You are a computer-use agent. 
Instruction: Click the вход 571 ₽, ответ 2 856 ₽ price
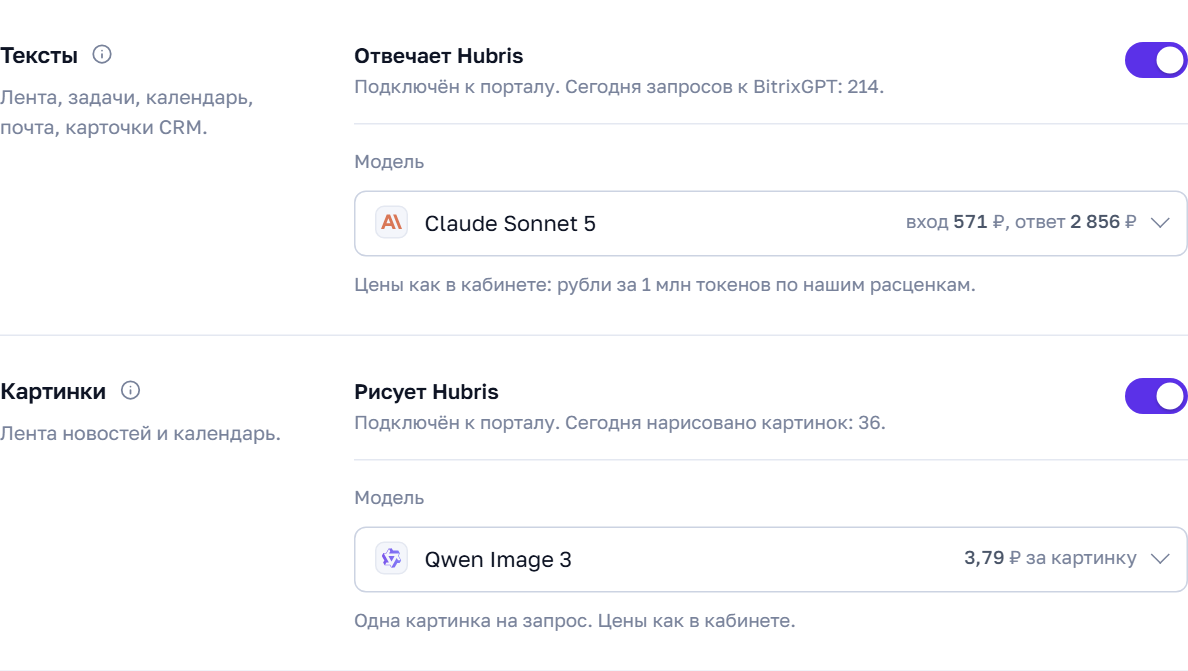[x=1021, y=222]
